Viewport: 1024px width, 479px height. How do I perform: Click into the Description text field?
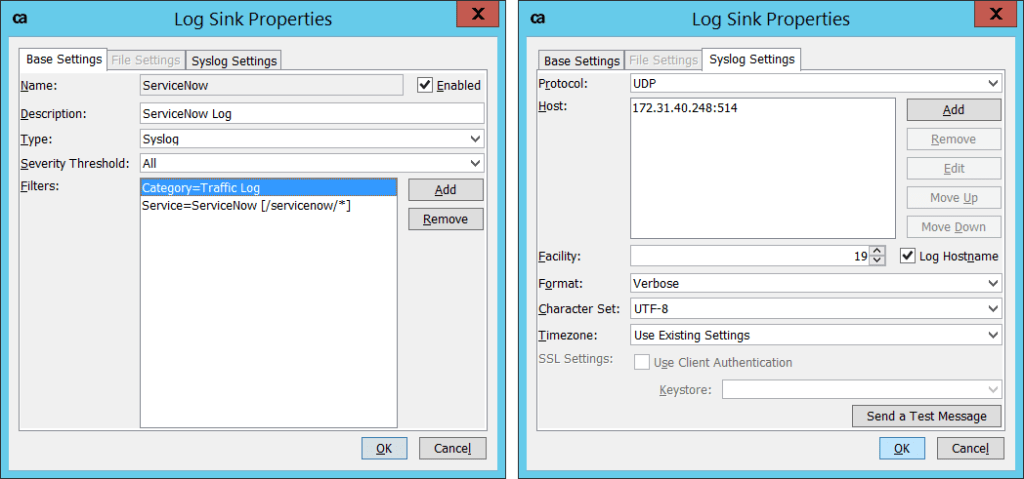point(312,114)
